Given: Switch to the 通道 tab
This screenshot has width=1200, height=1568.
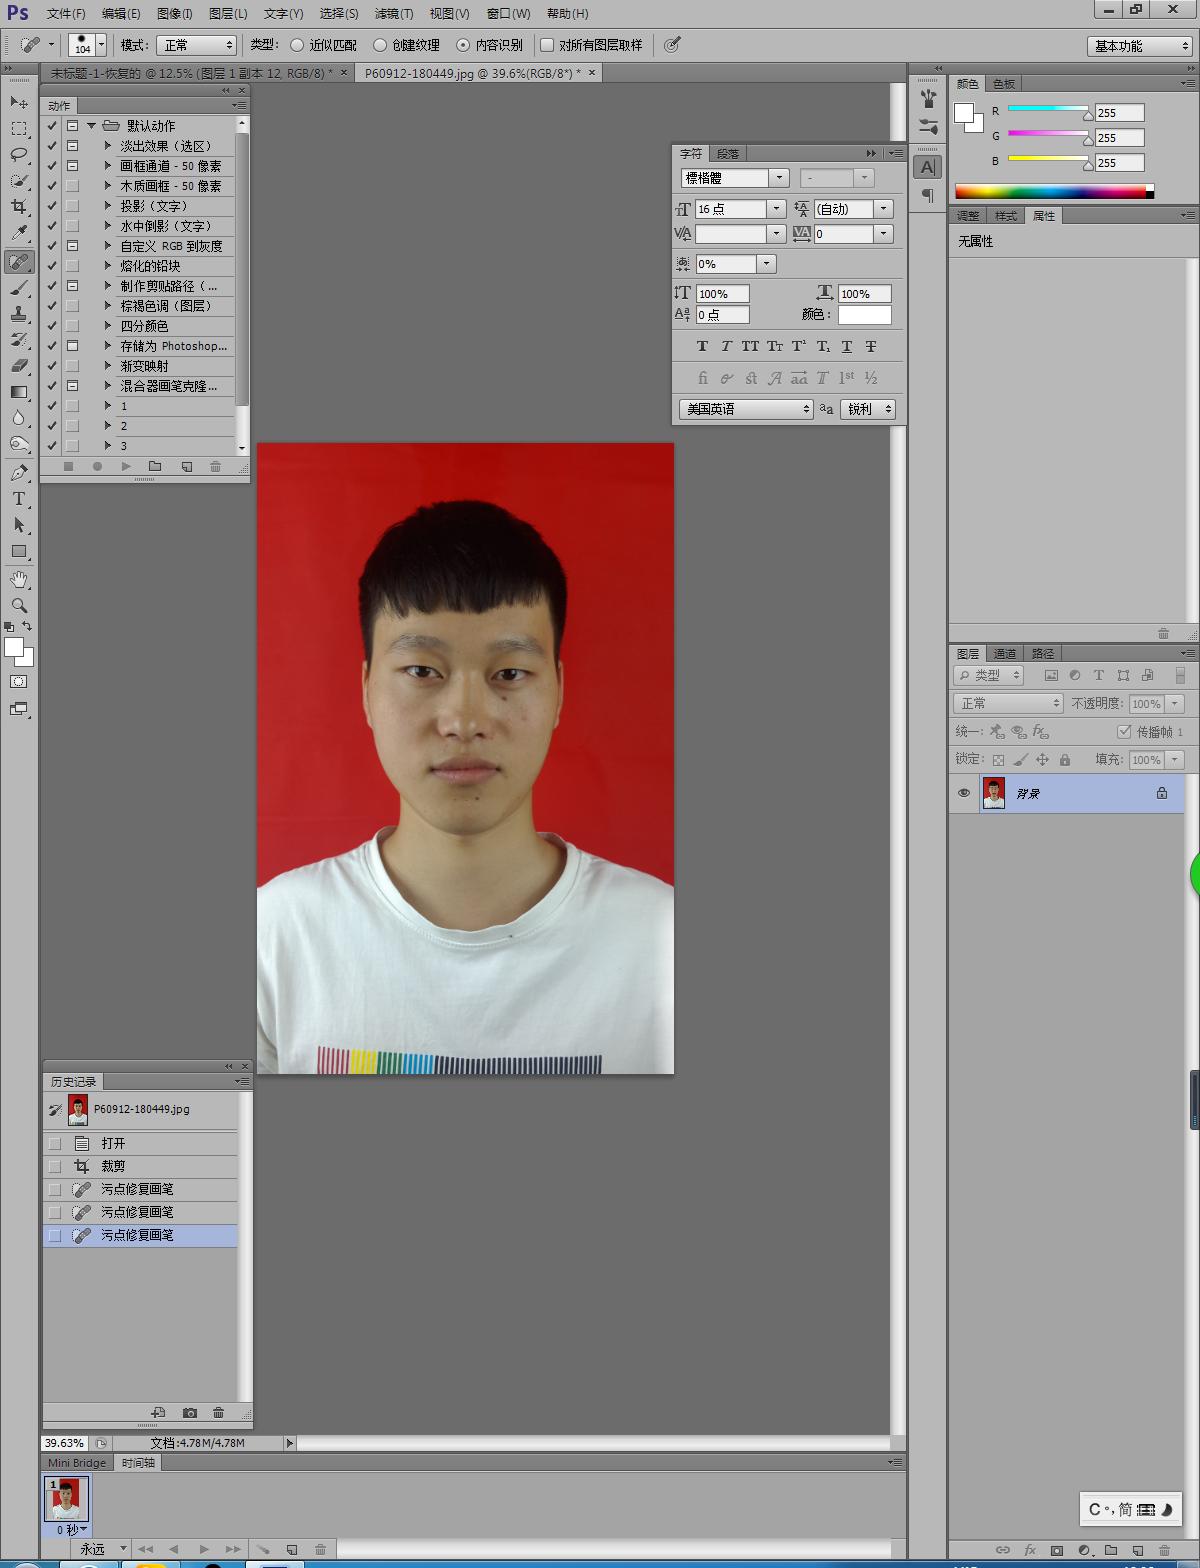Looking at the screenshot, I should pyautogui.click(x=1005, y=653).
